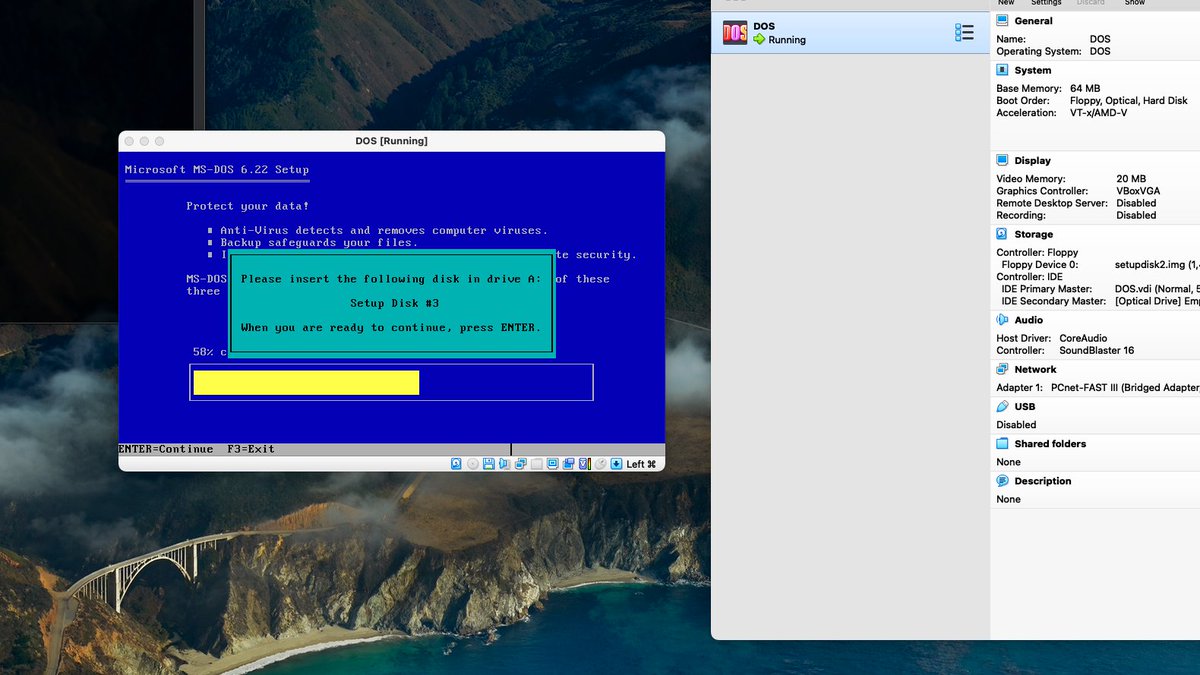Click the optical disc status icon

tap(473, 464)
